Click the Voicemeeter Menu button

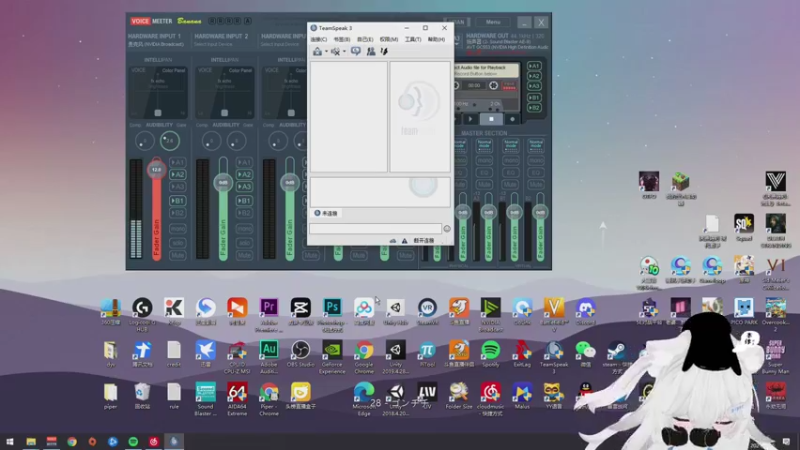tap(493, 22)
